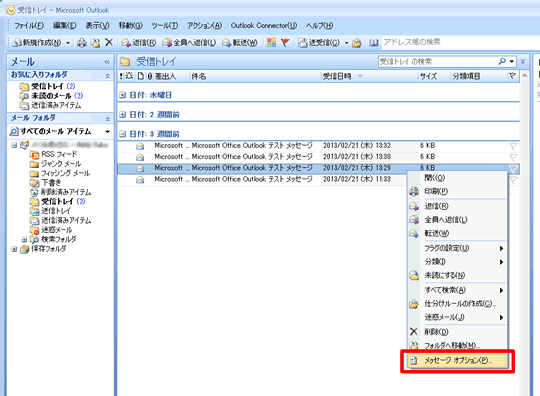Screen dimensions: 540x396
Task: Open the 送受信 dropdown arrow
Action: 346,43
